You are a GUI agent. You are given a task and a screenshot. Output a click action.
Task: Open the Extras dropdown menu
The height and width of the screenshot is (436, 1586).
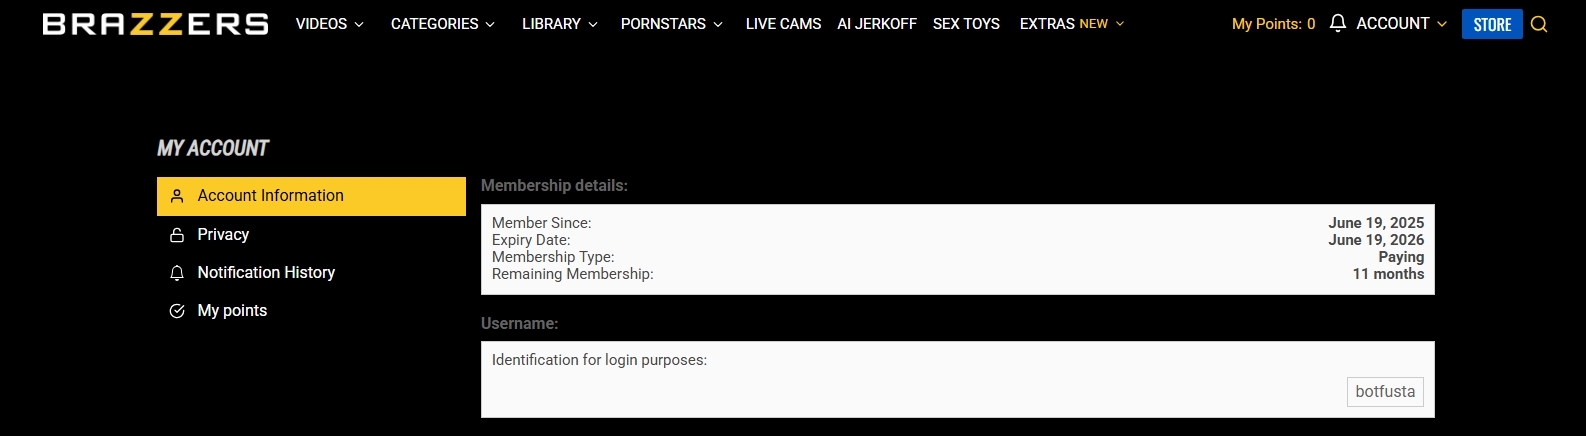coord(1071,24)
